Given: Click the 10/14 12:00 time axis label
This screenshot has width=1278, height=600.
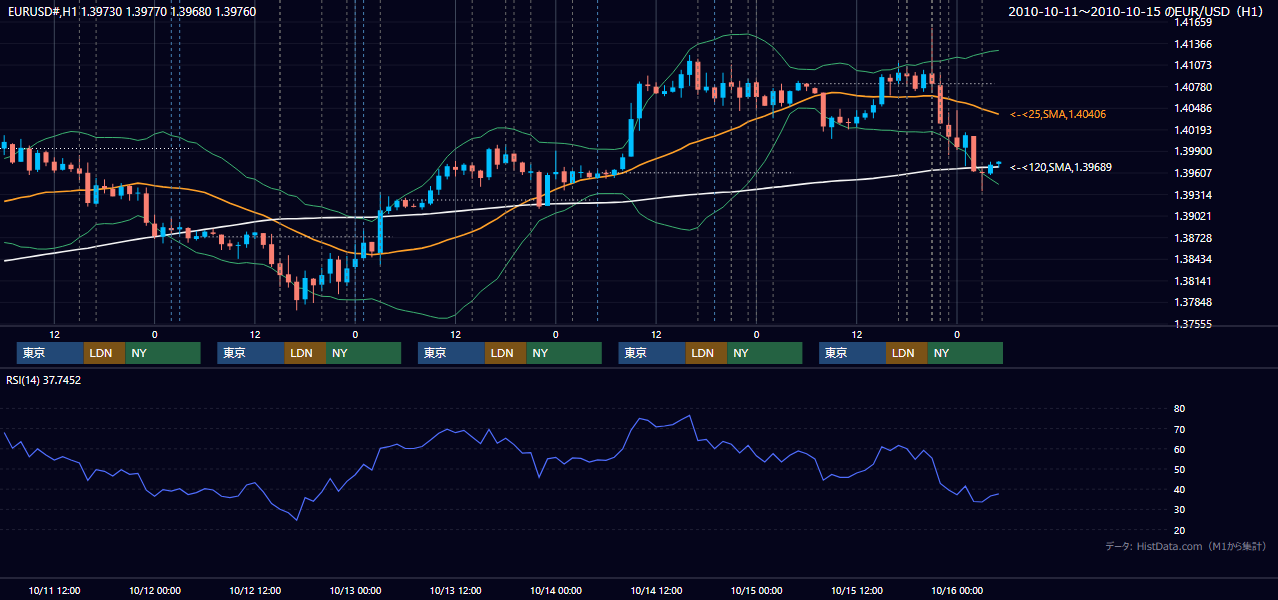Looking at the screenshot, I should click(656, 590).
